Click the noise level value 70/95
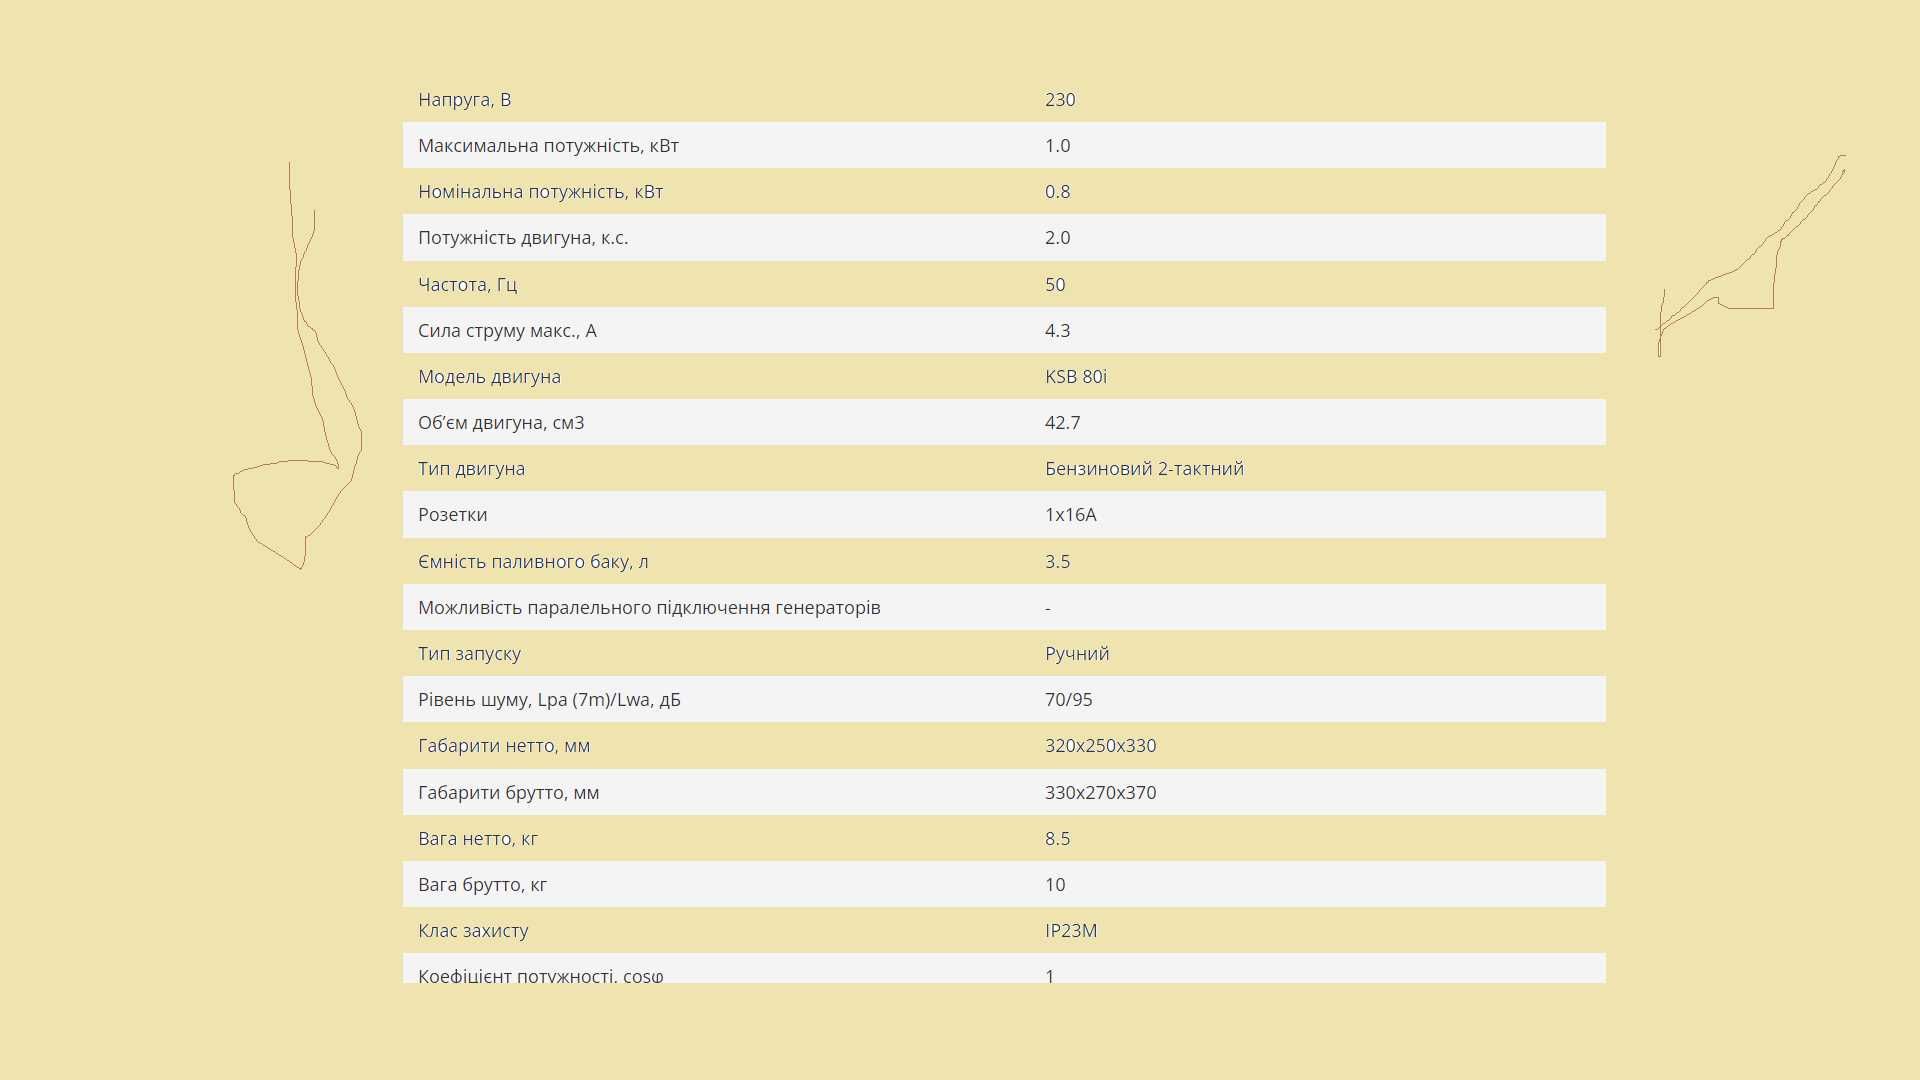 [1068, 700]
